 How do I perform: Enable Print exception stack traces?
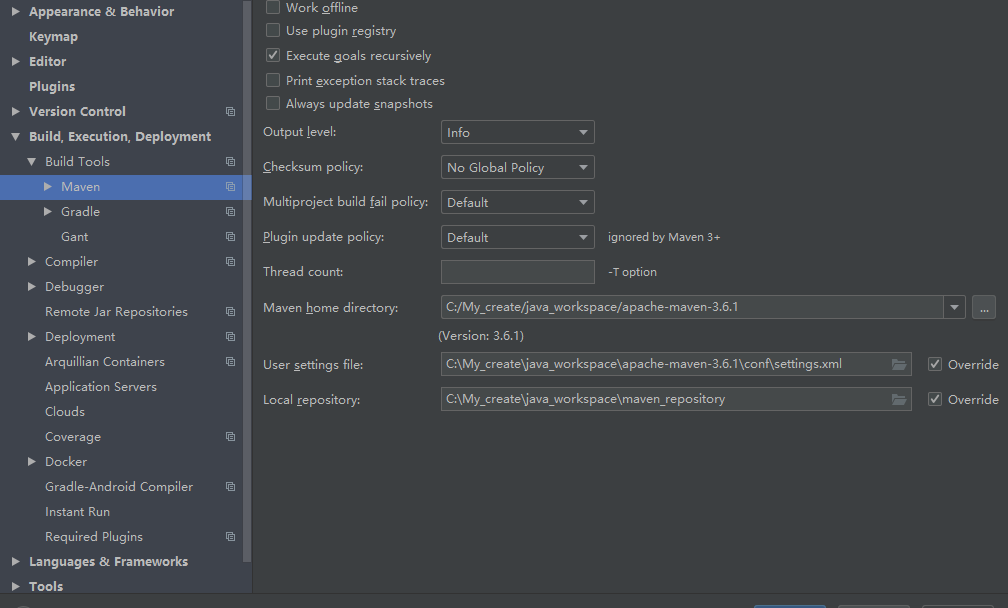pyautogui.click(x=273, y=80)
